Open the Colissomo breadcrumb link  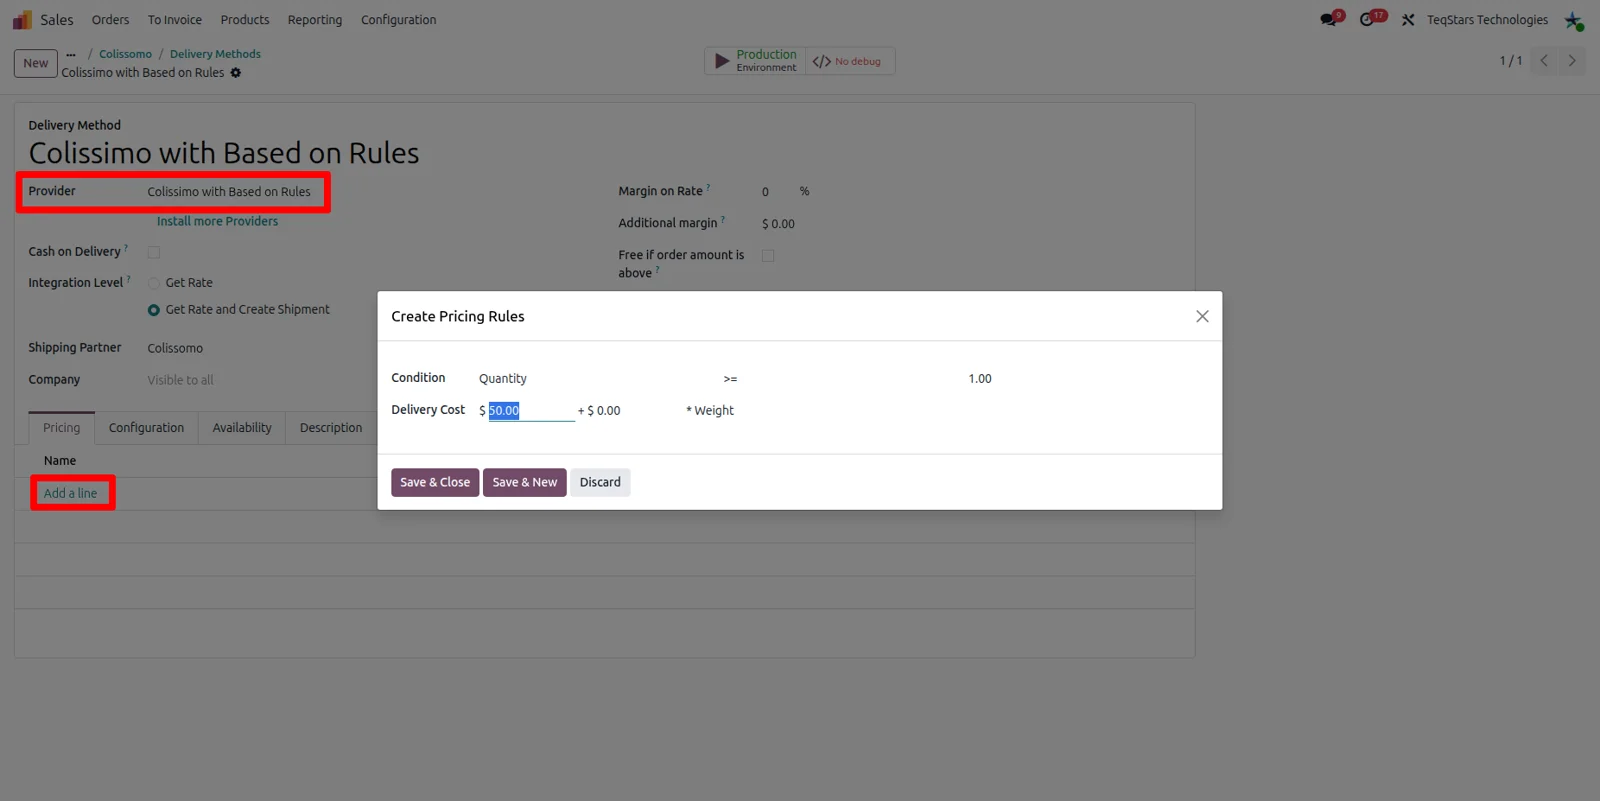(126, 54)
